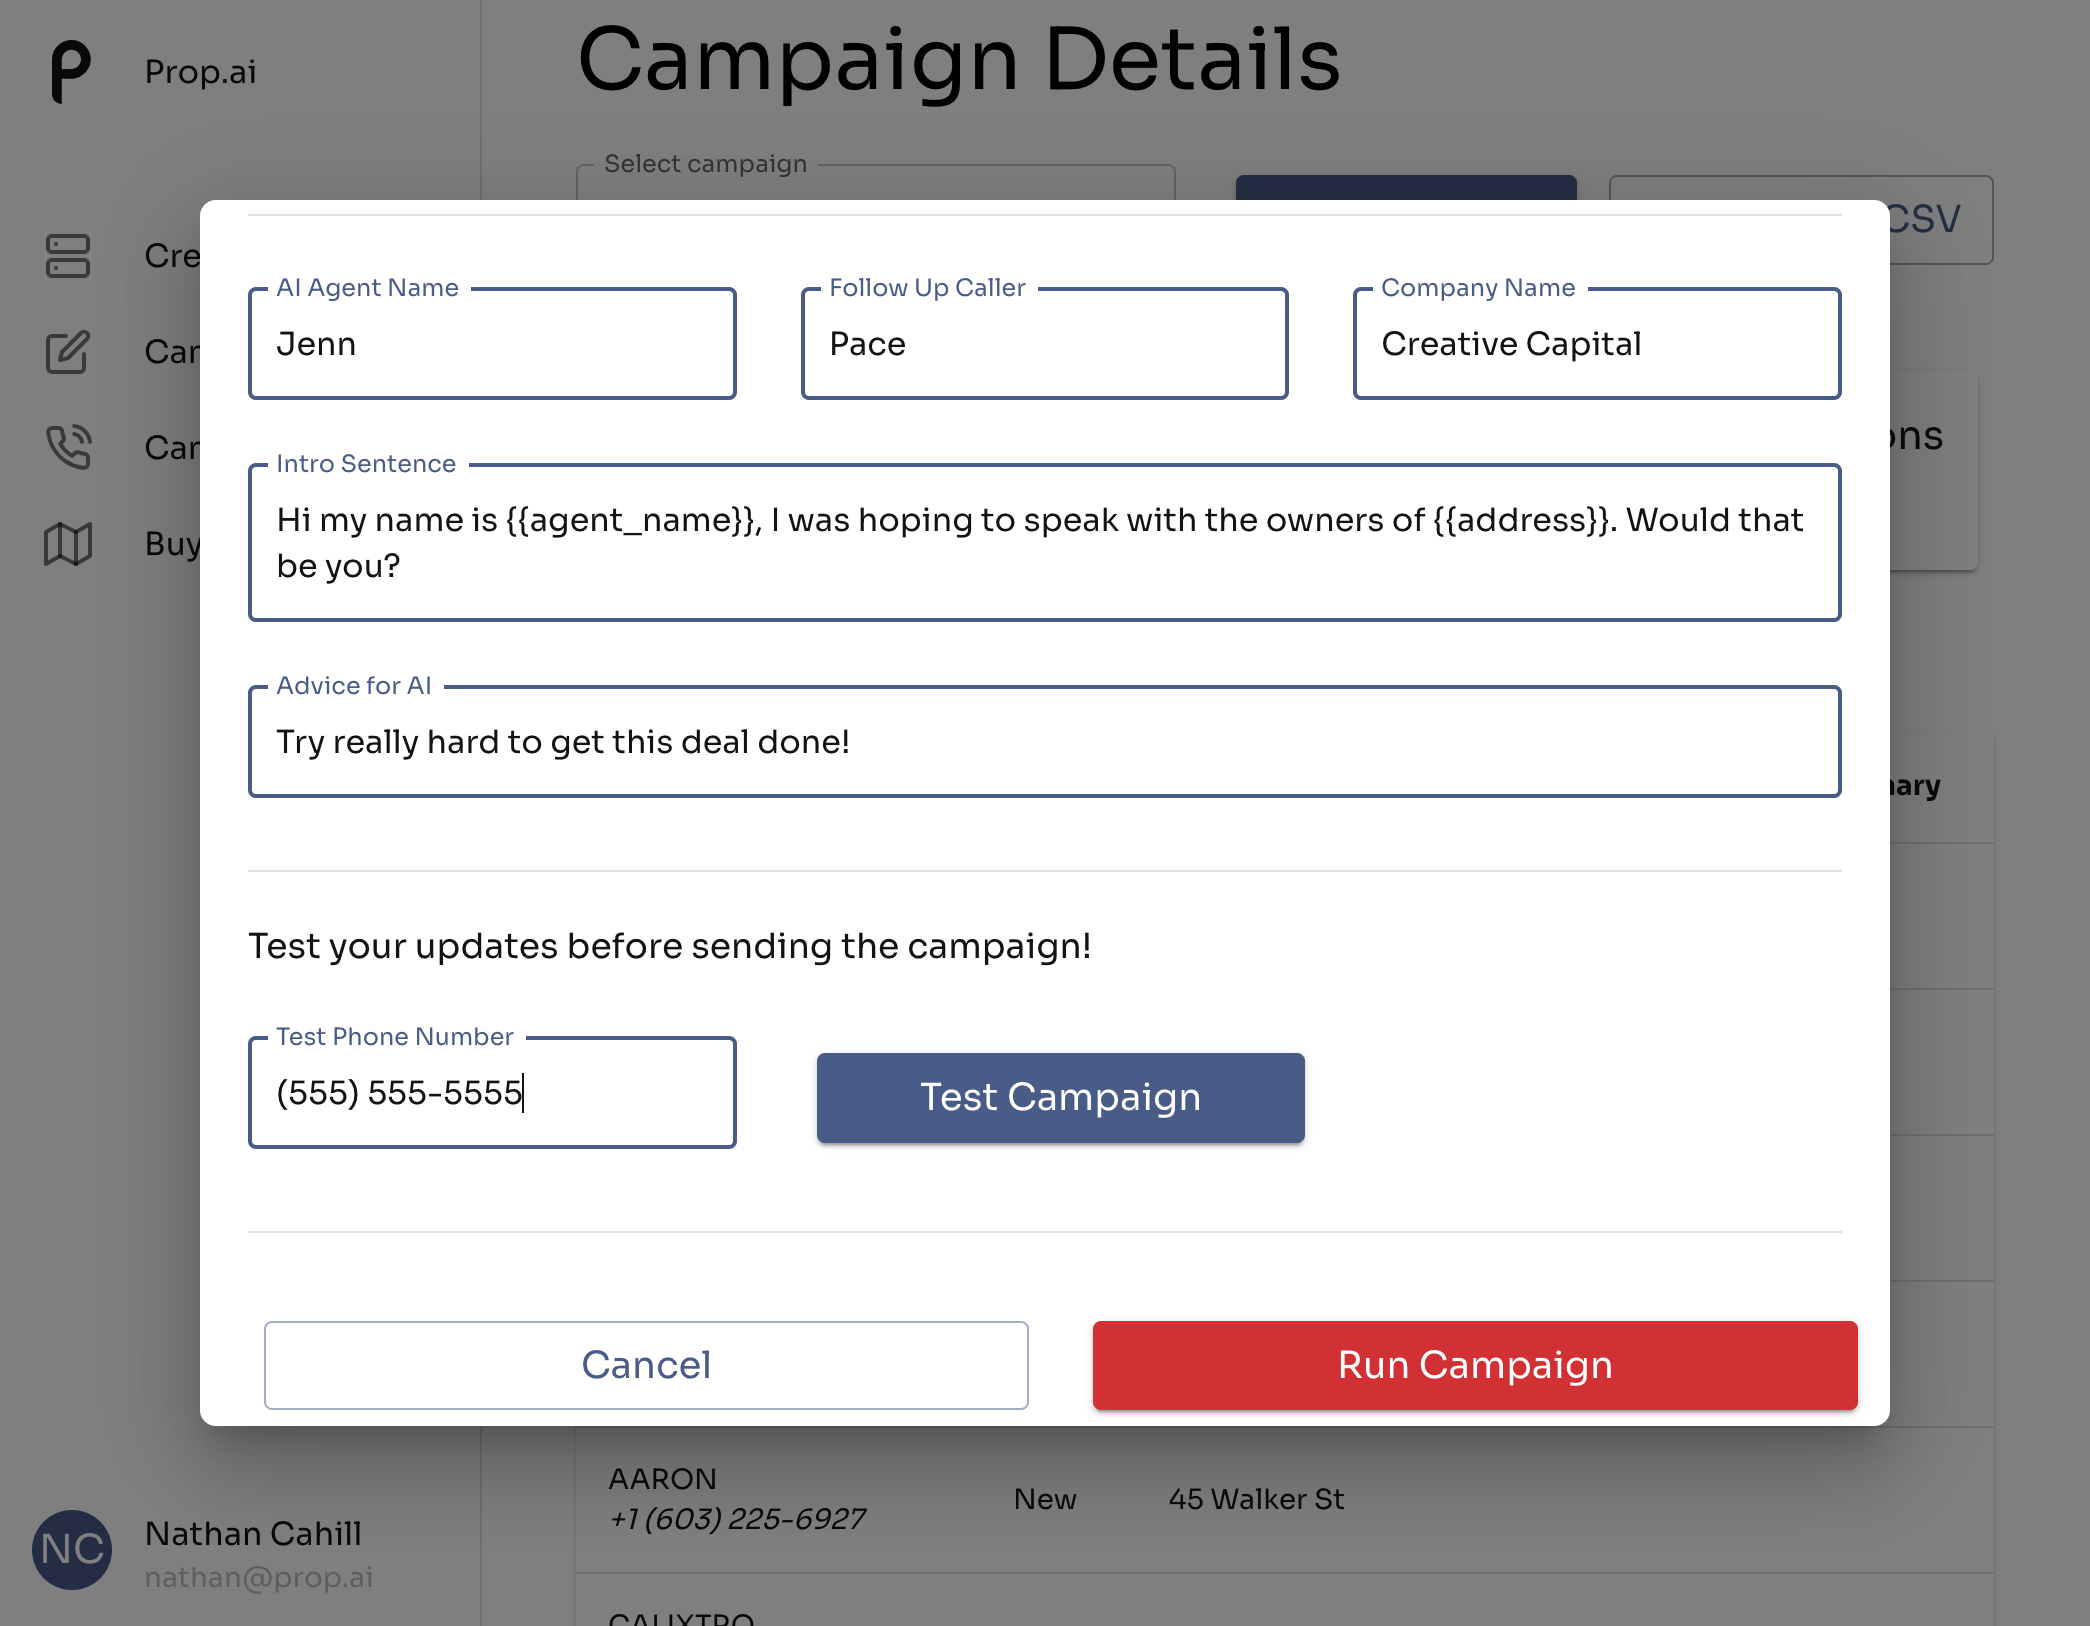Image resolution: width=2090 pixels, height=1626 pixels.
Task: Click Nathan Cahill account name
Action: [x=253, y=1533]
